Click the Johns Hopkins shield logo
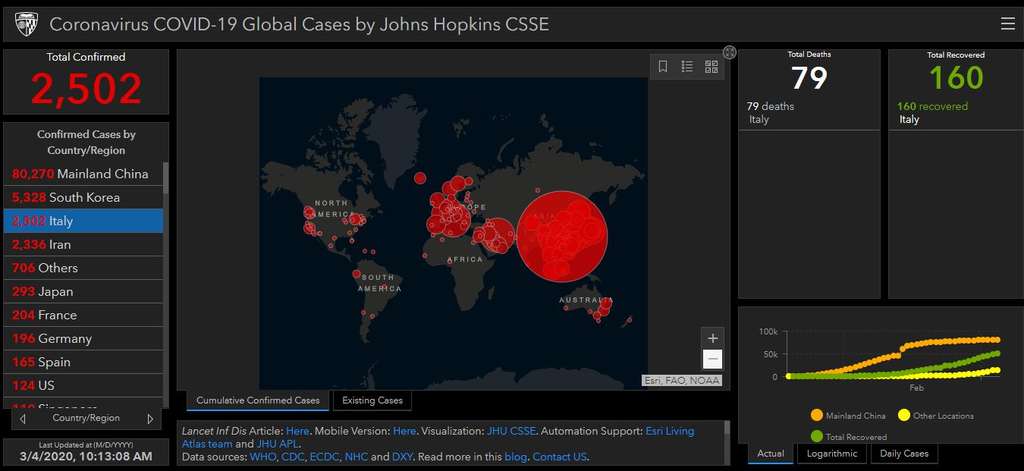The width and height of the screenshot is (1024, 471). point(26,24)
